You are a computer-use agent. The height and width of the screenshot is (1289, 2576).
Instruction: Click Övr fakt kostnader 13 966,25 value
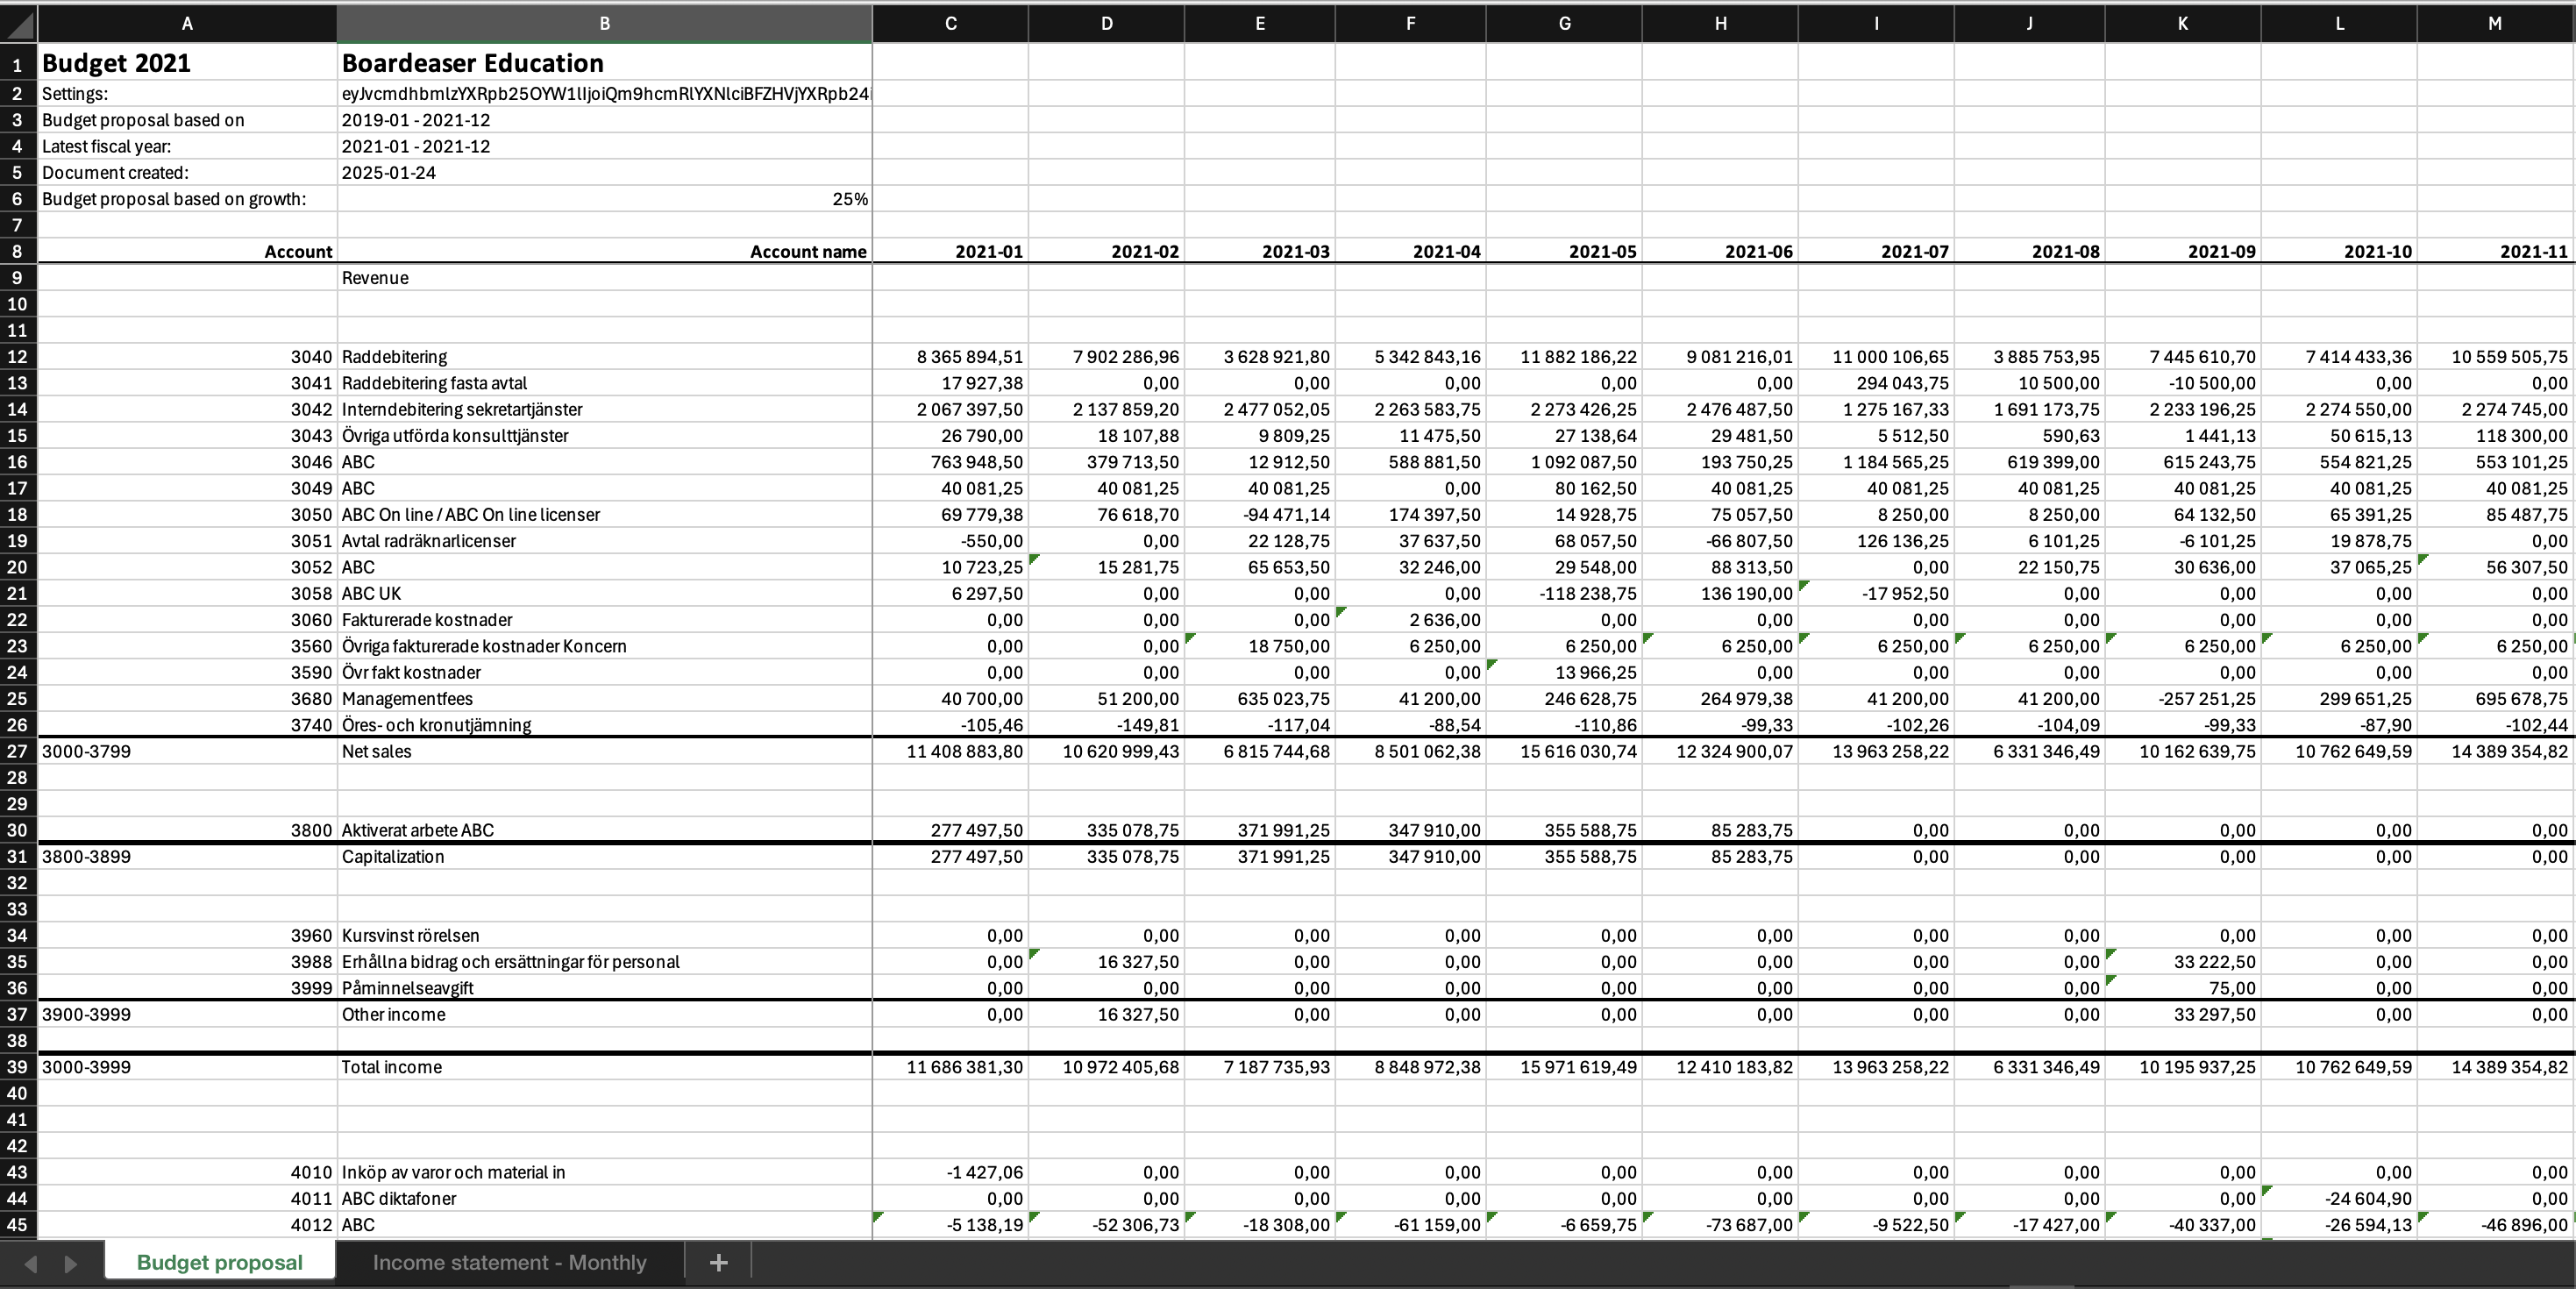tap(1564, 672)
